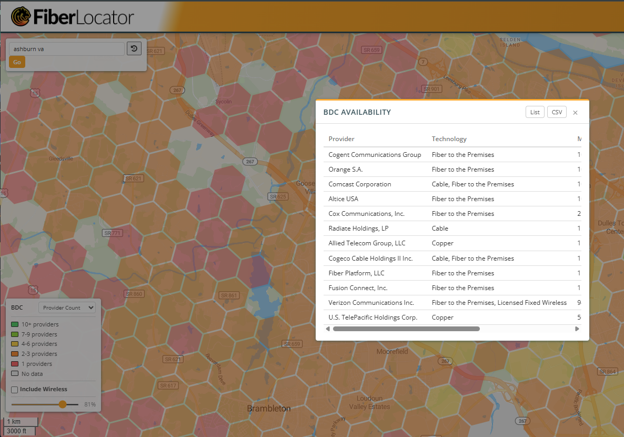Close the BDC Availability panel
The height and width of the screenshot is (437, 624).
[575, 113]
